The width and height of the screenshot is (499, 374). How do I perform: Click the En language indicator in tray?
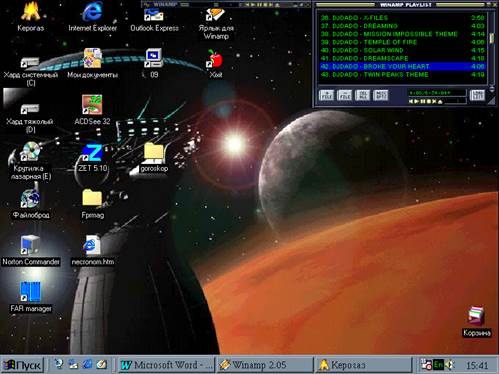pos(438,365)
